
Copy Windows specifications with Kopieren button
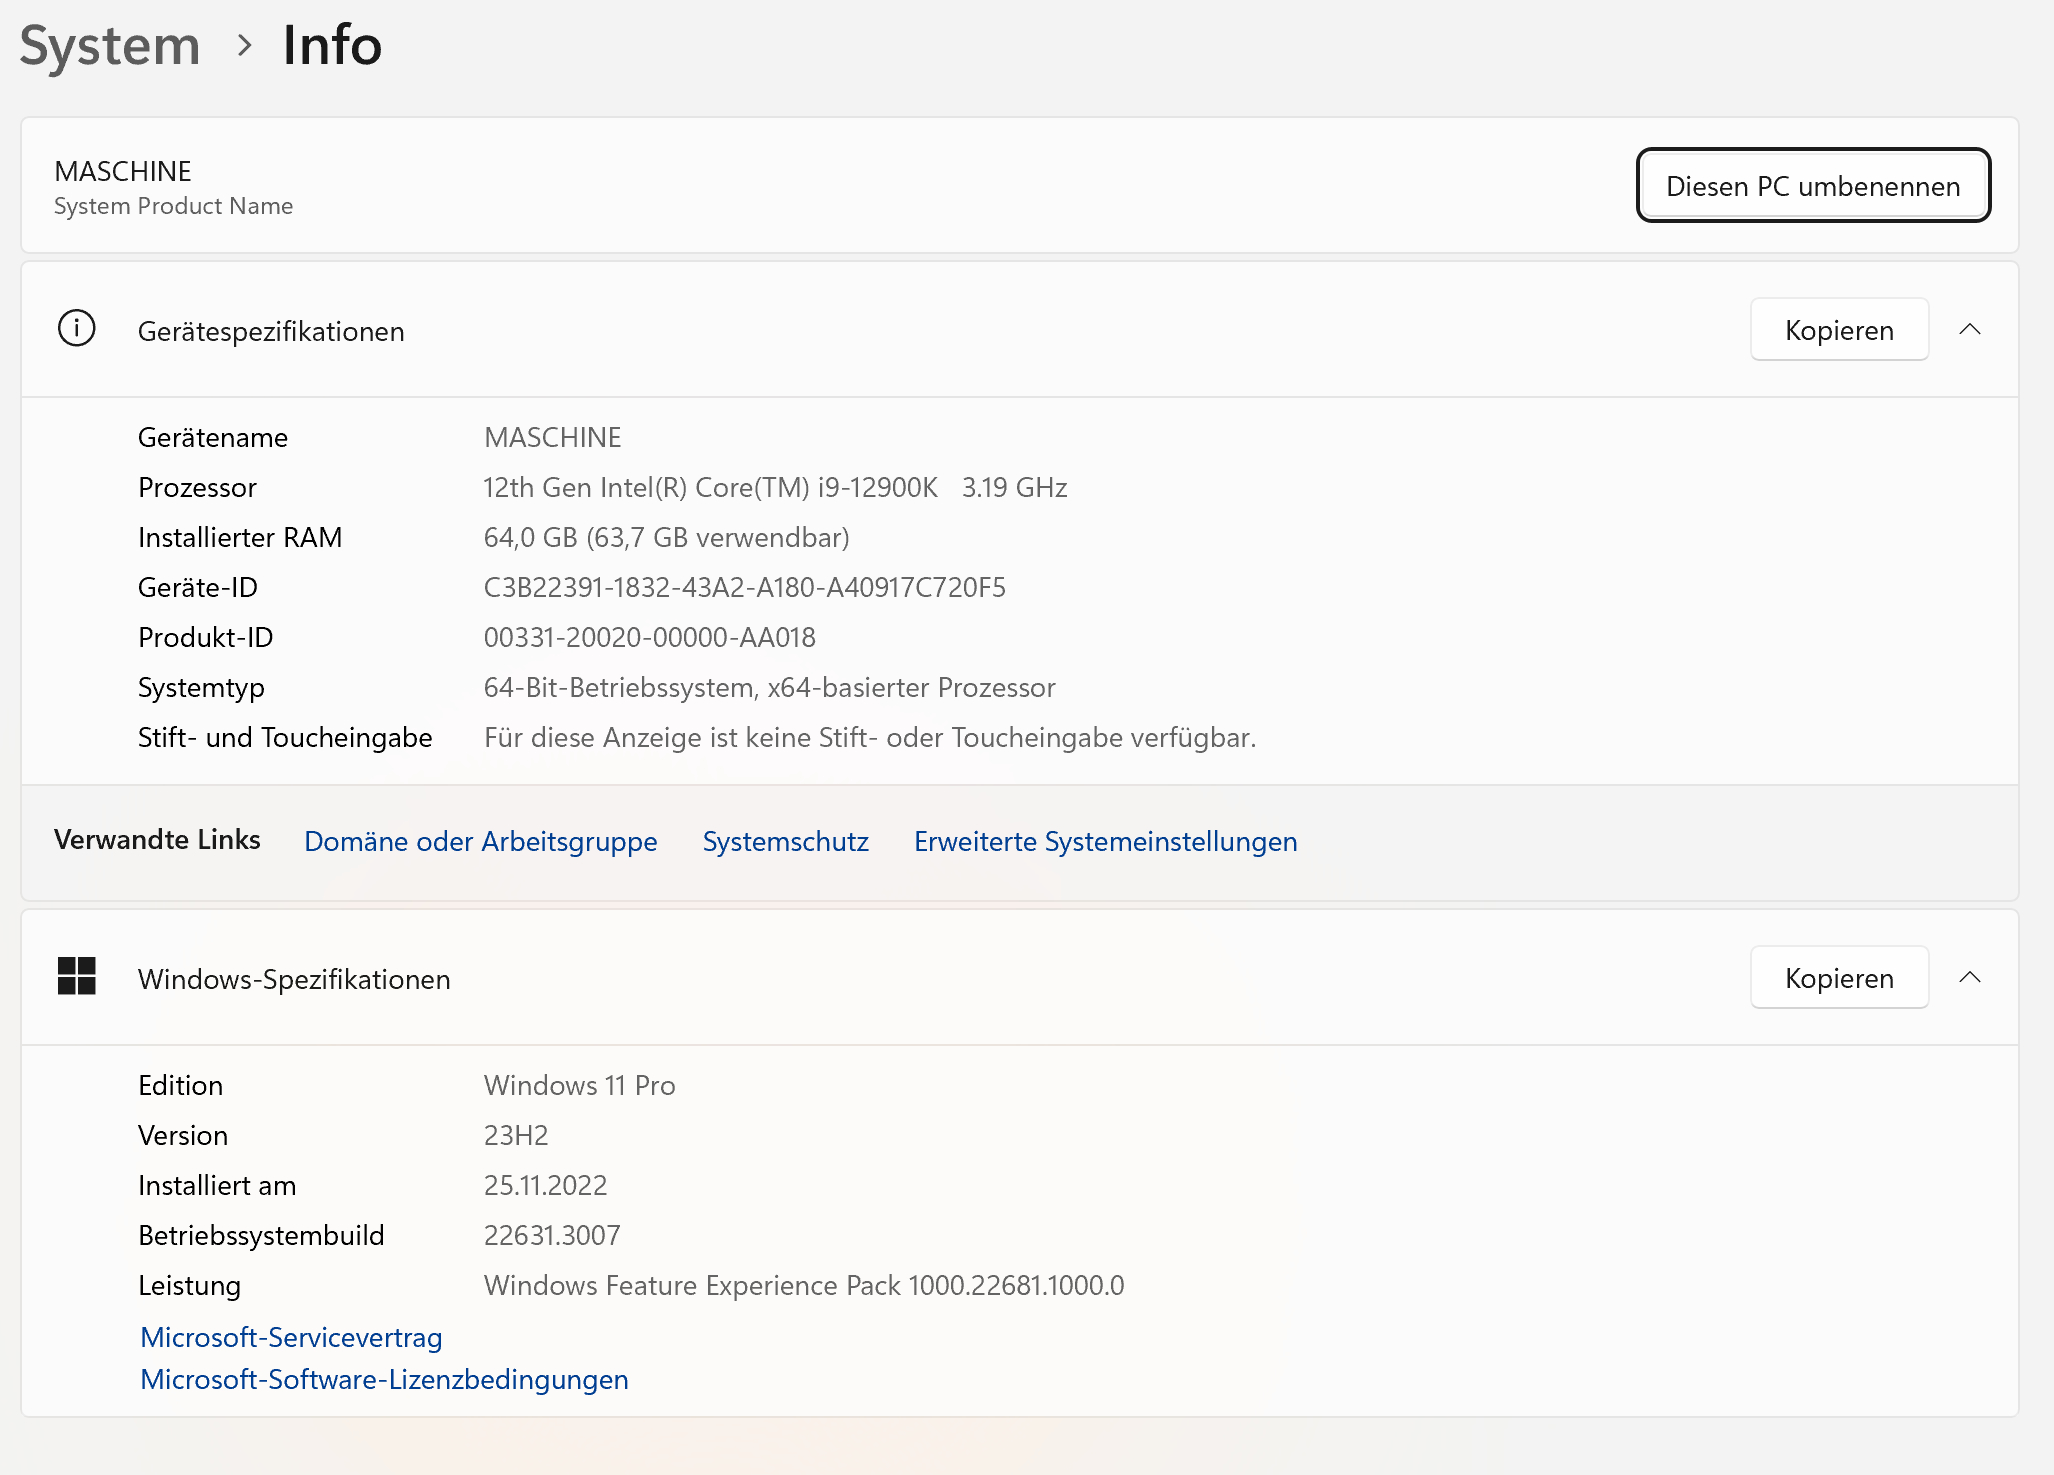coord(1838,978)
